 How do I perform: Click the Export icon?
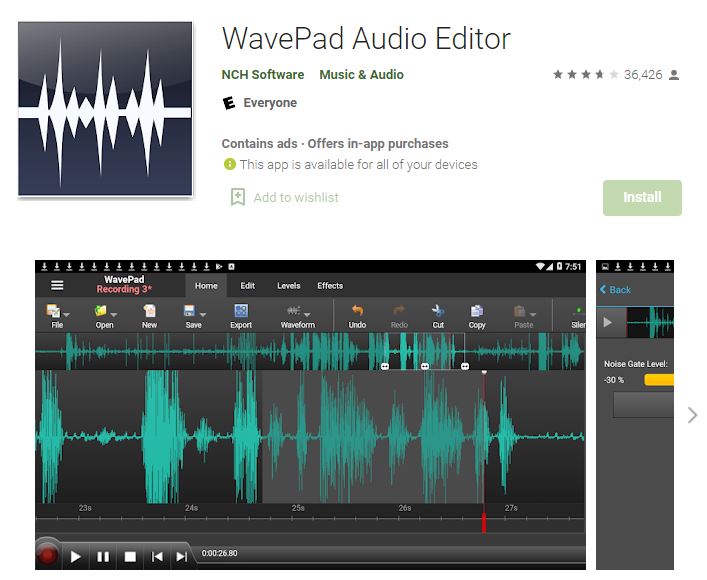(241, 311)
